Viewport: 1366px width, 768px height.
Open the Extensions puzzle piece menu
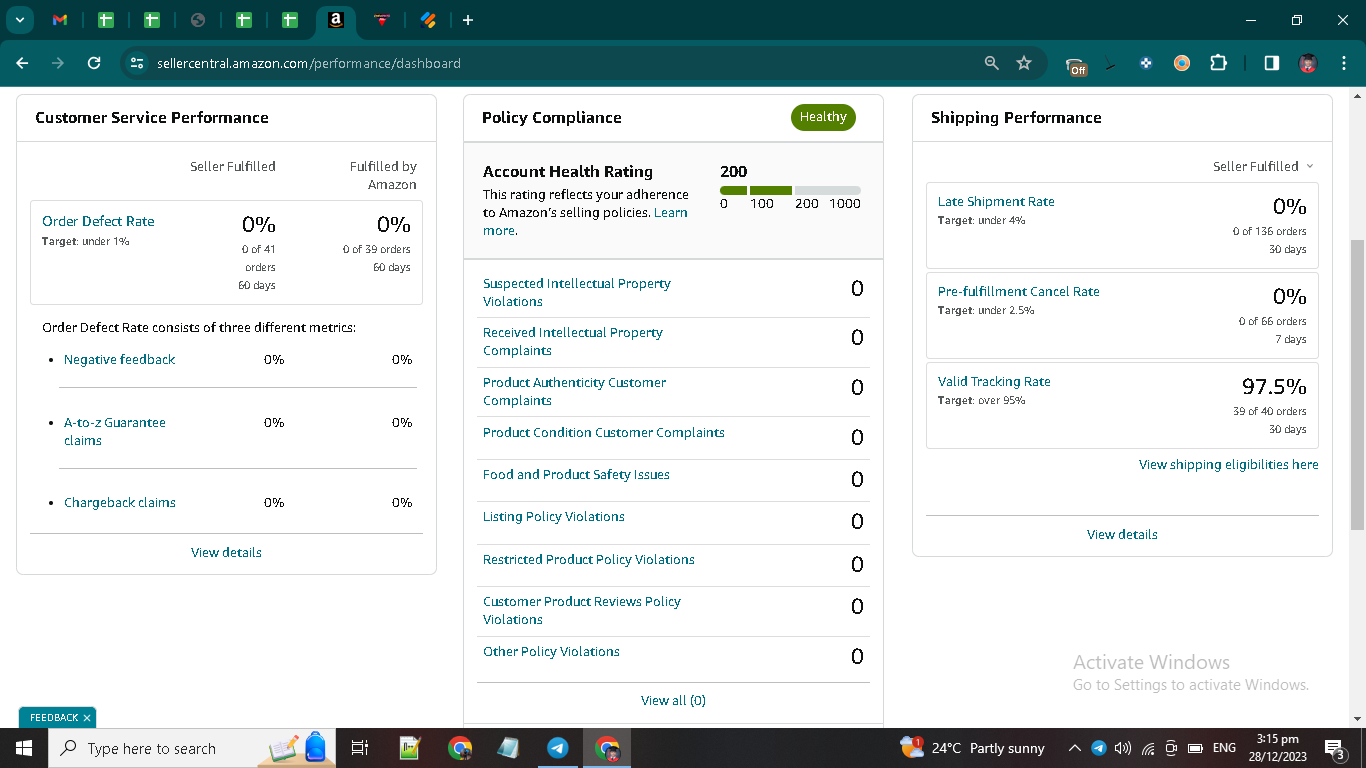coord(1218,63)
